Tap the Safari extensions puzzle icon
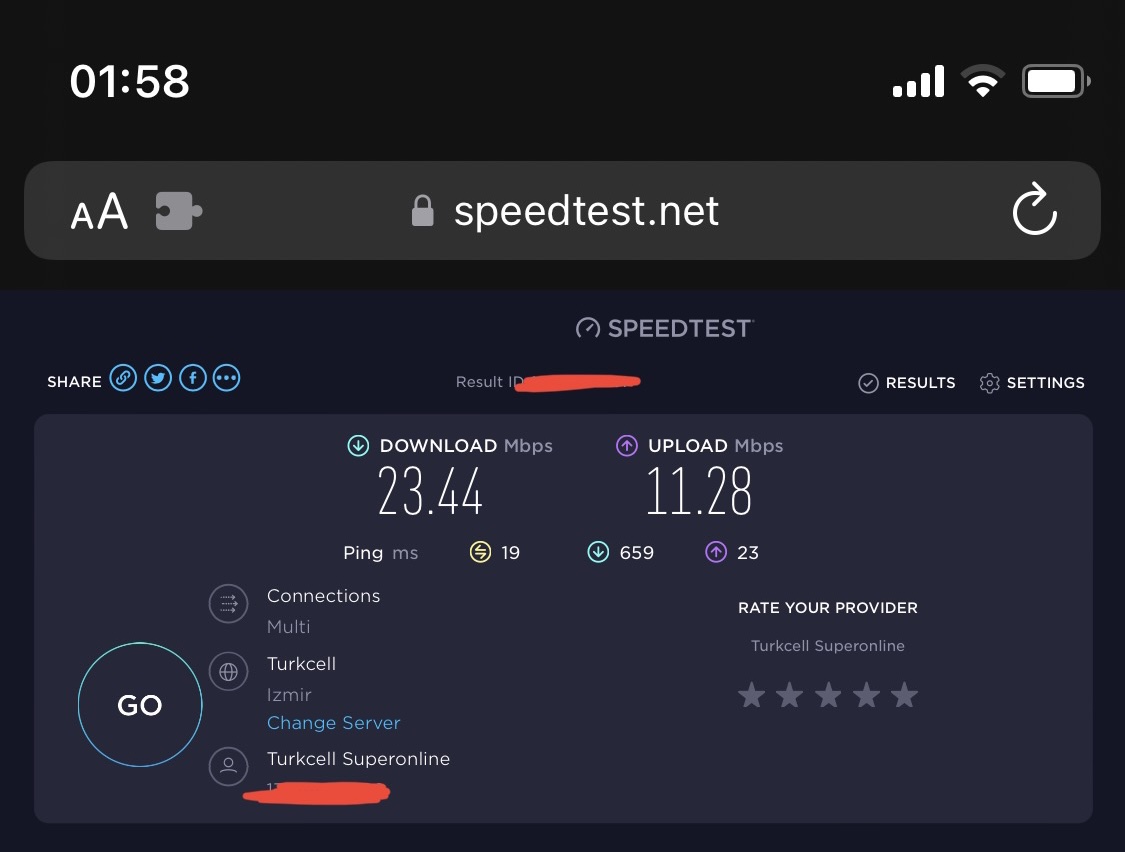Screen dimensions: 1125x852 (x=179, y=211)
